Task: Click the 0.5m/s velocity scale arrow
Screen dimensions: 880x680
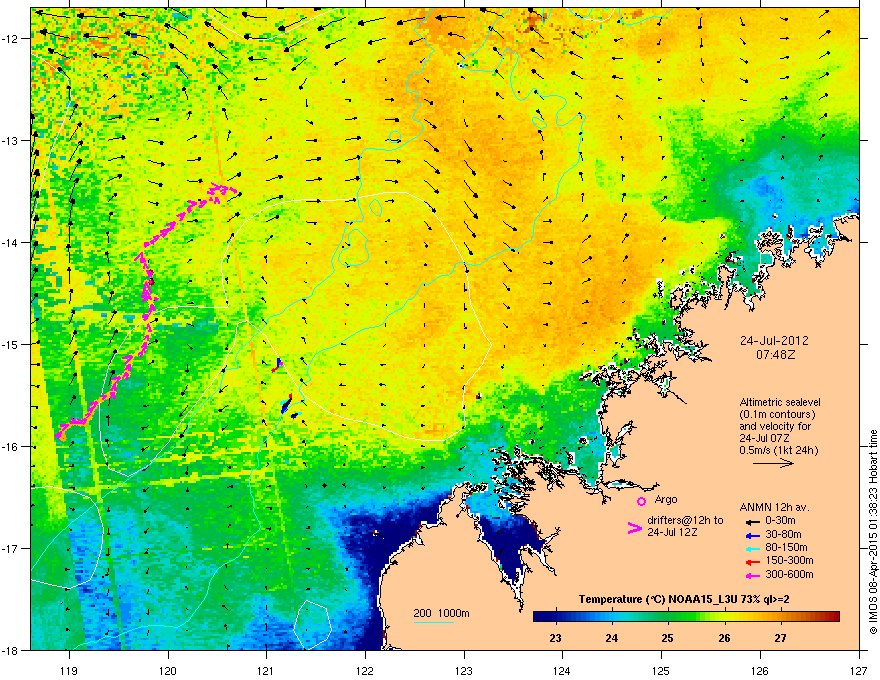Action: (773, 463)
